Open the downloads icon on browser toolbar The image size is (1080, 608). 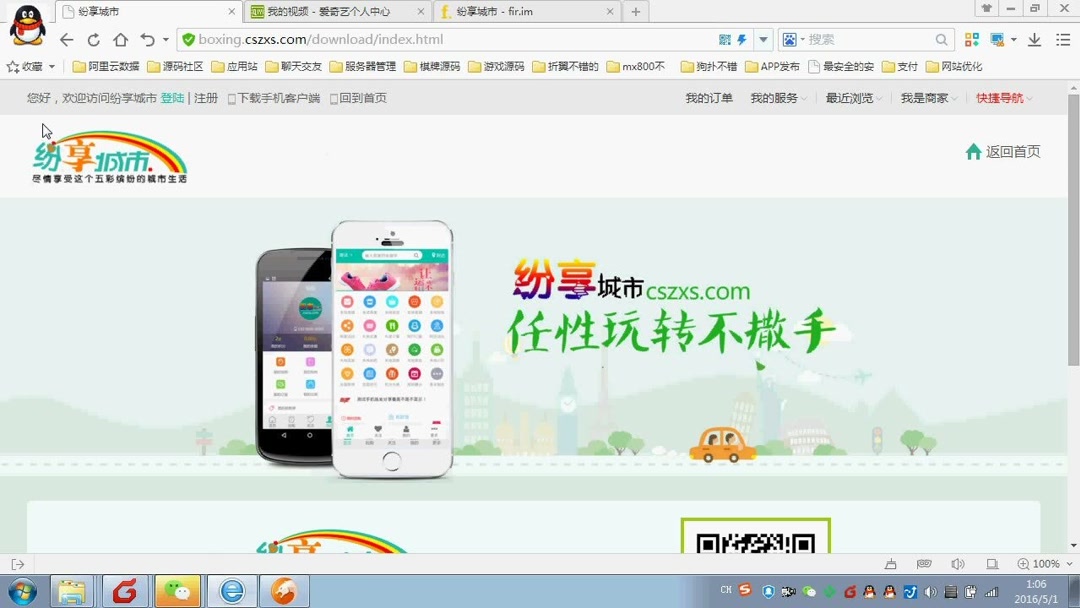point(1035,39)
